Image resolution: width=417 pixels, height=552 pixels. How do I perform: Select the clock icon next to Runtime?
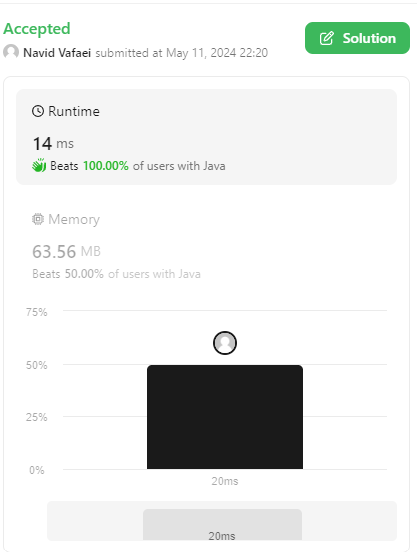pyautogui.click(x=38, y=111)
